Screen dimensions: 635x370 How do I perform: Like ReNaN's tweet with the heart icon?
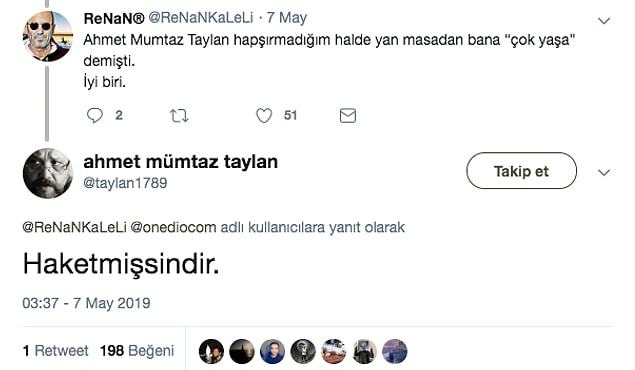coord(264,116)
